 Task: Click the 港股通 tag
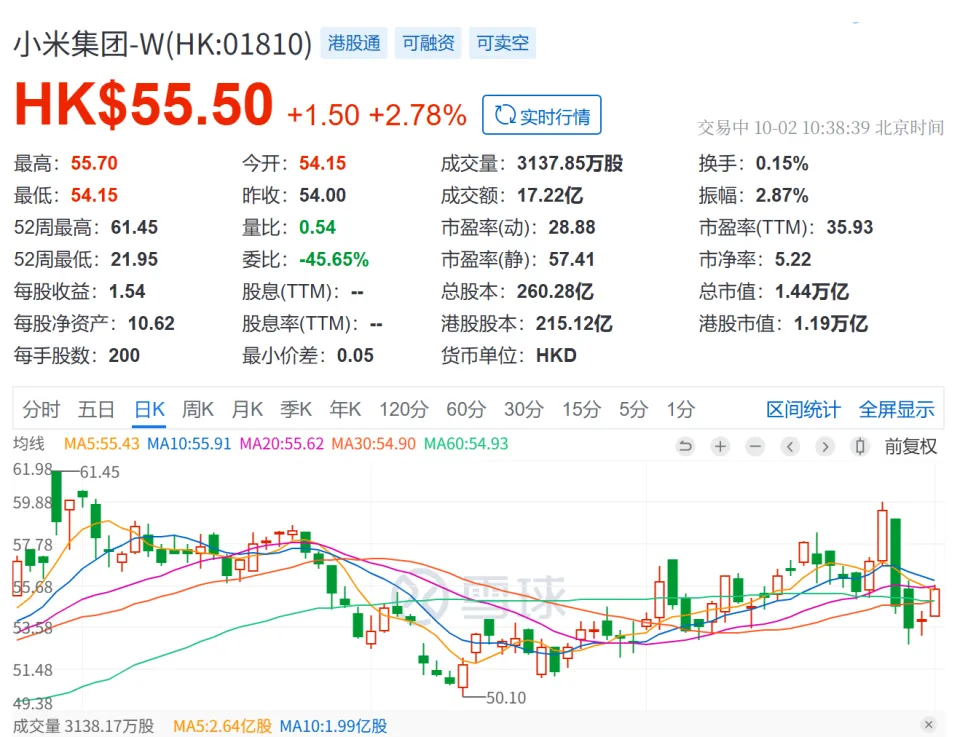[354, 44]
